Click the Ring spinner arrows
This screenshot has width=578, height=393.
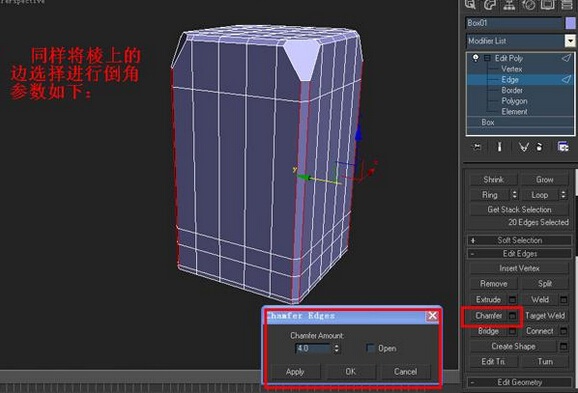tap(515, 194)
